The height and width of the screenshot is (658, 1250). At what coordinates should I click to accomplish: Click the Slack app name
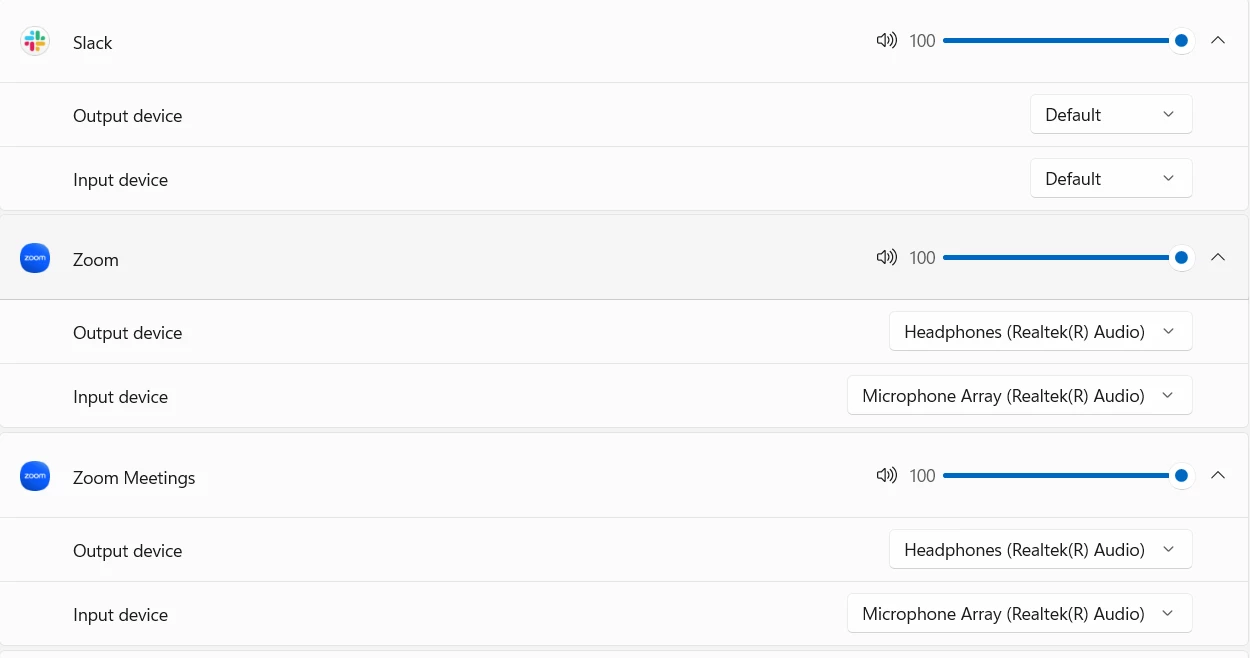pos(92,43)
